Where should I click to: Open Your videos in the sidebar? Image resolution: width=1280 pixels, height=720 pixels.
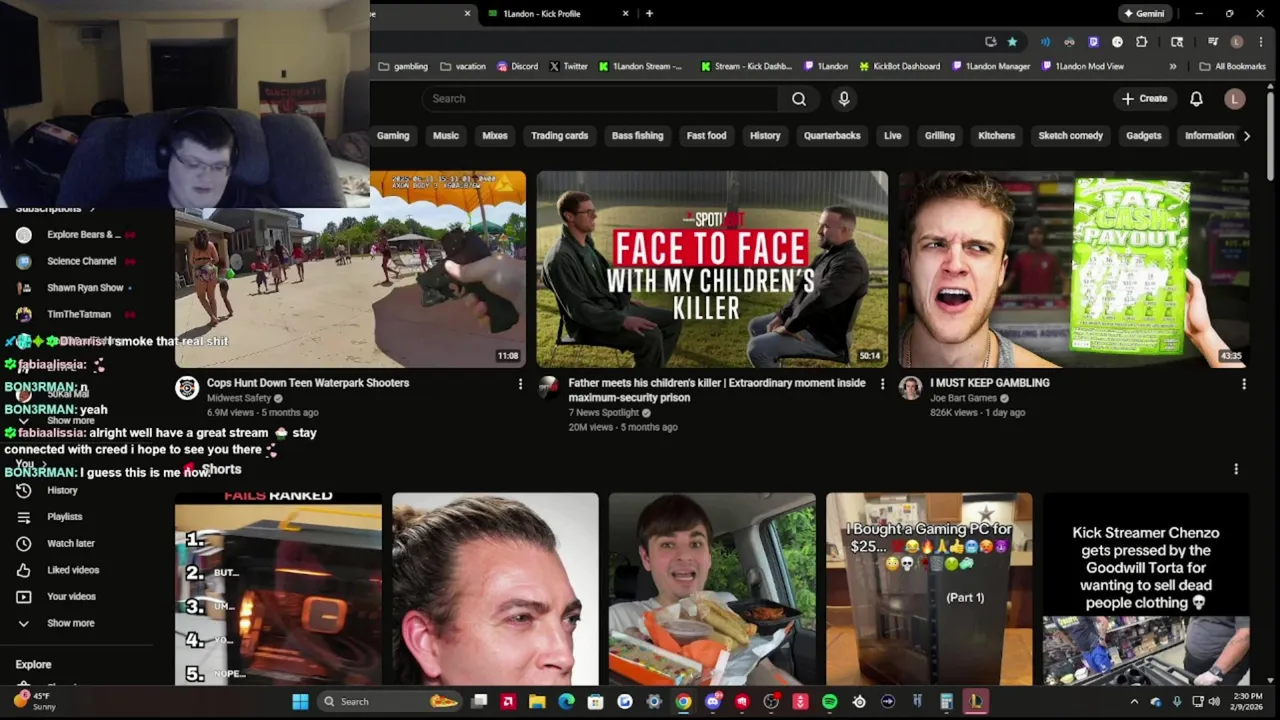pyautogui.click(x=72, y=597)
